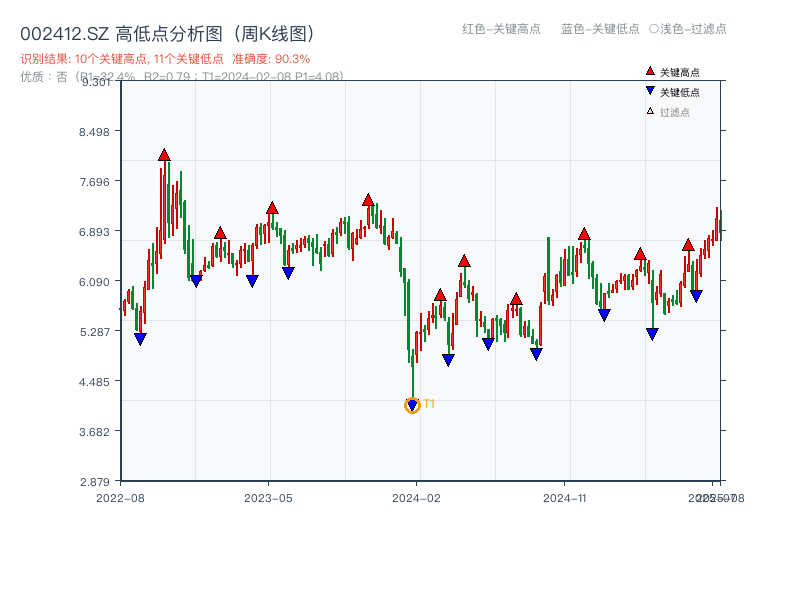
Task: Click the red triangle icon in the 关键高点 legend
Action: point(650,71)
